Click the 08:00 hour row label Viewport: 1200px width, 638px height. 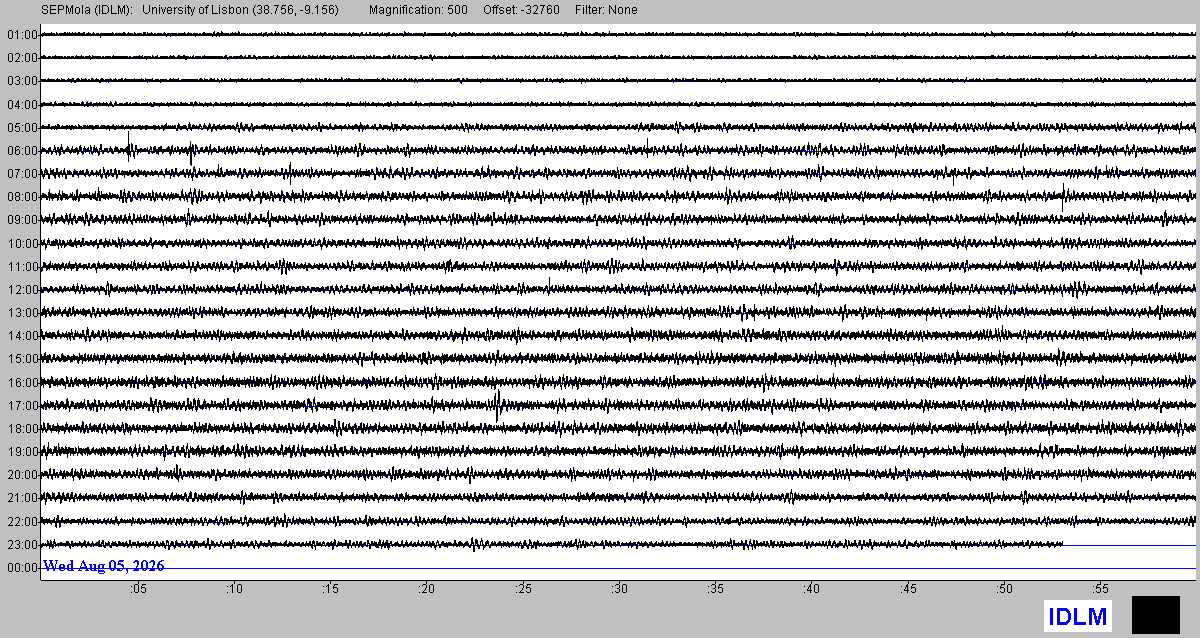point(22,197)
